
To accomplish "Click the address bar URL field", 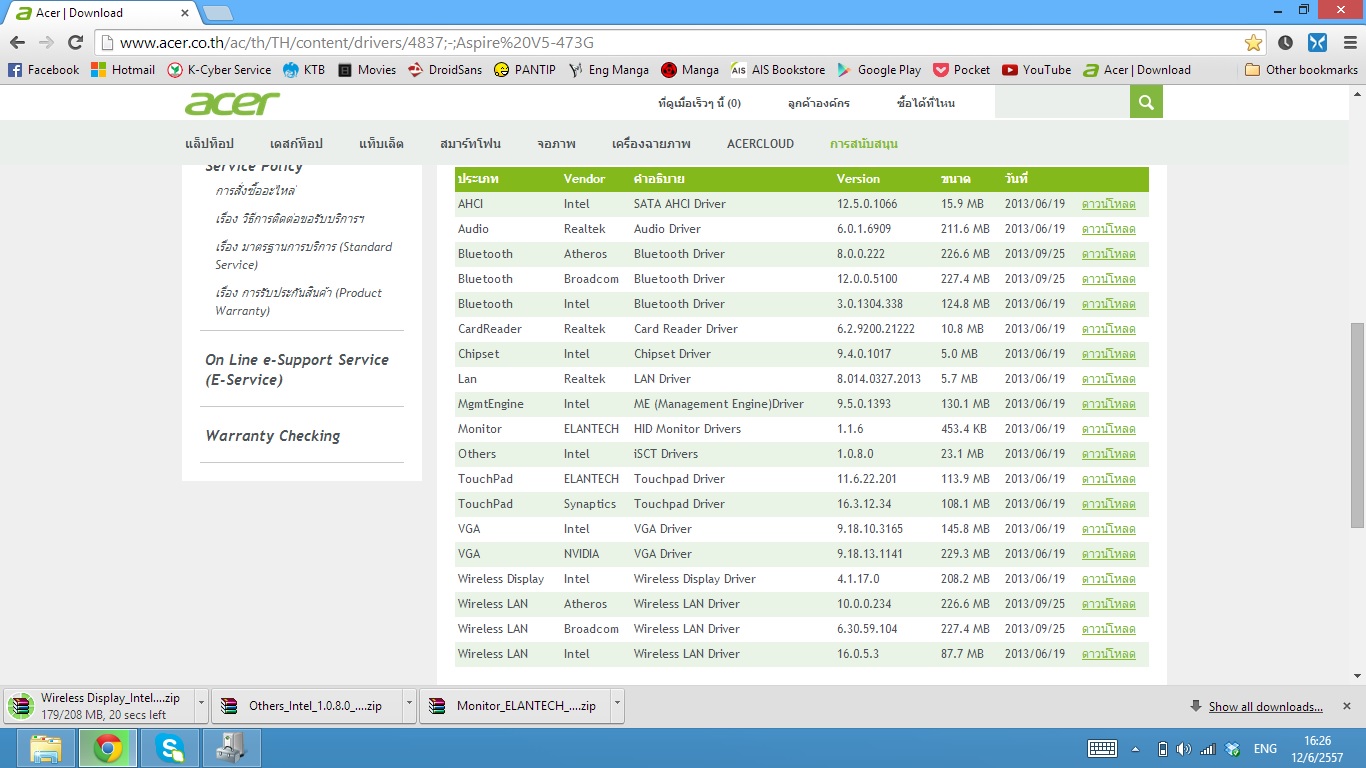I will [x=668, y=43].
